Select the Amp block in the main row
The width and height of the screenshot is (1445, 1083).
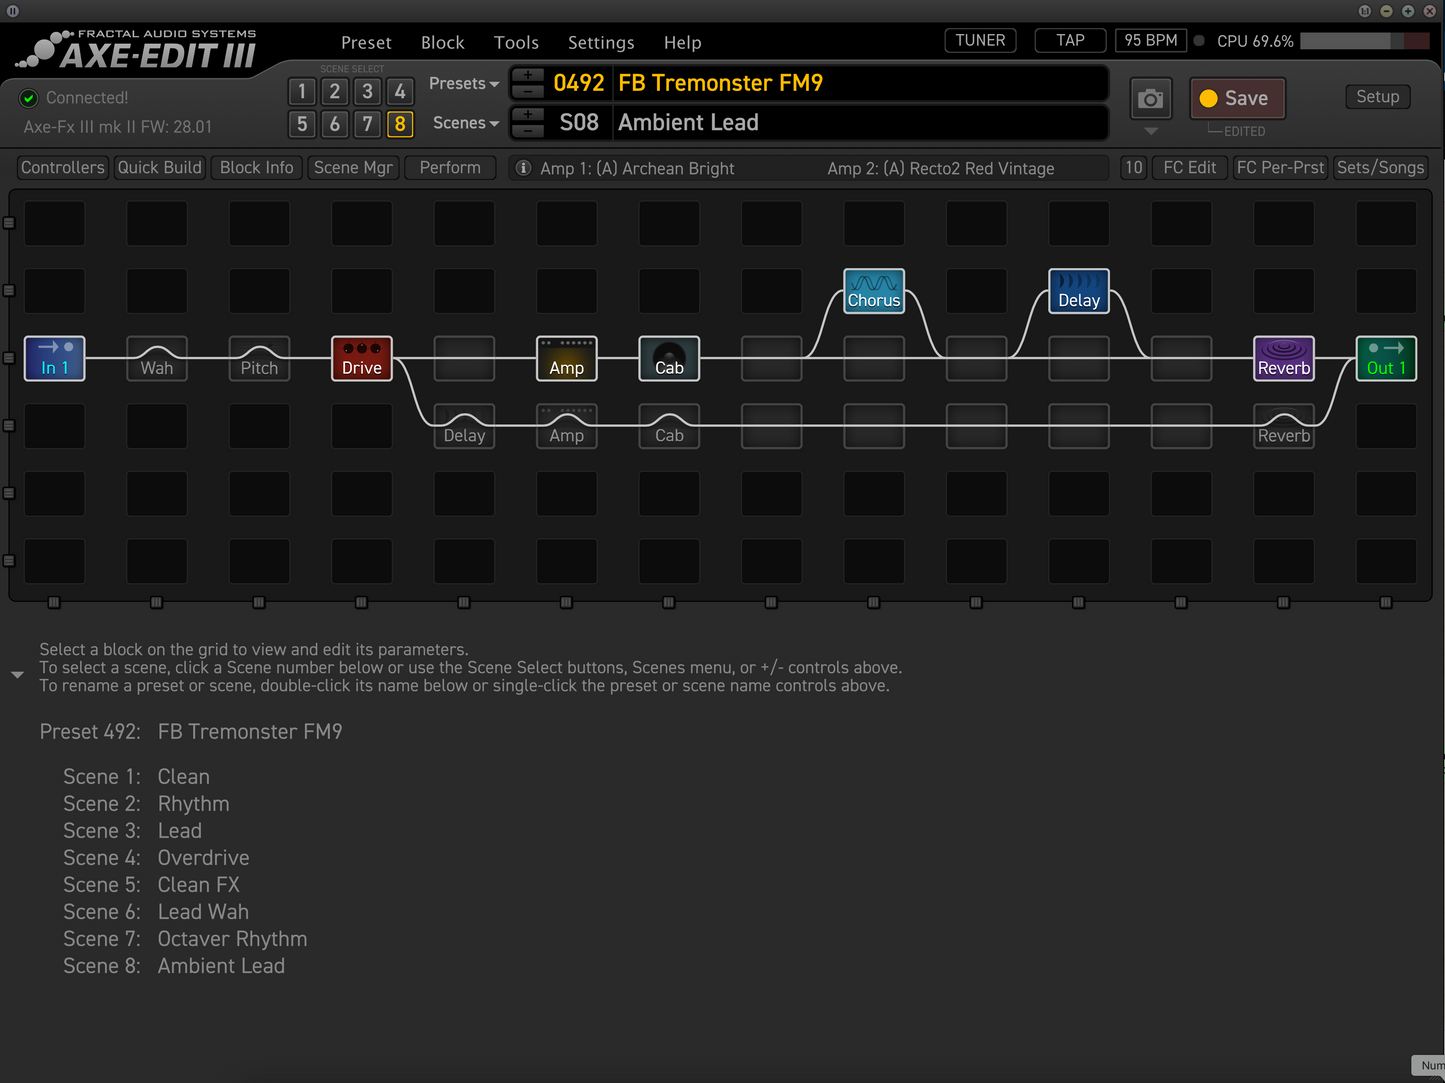[566, 358]
